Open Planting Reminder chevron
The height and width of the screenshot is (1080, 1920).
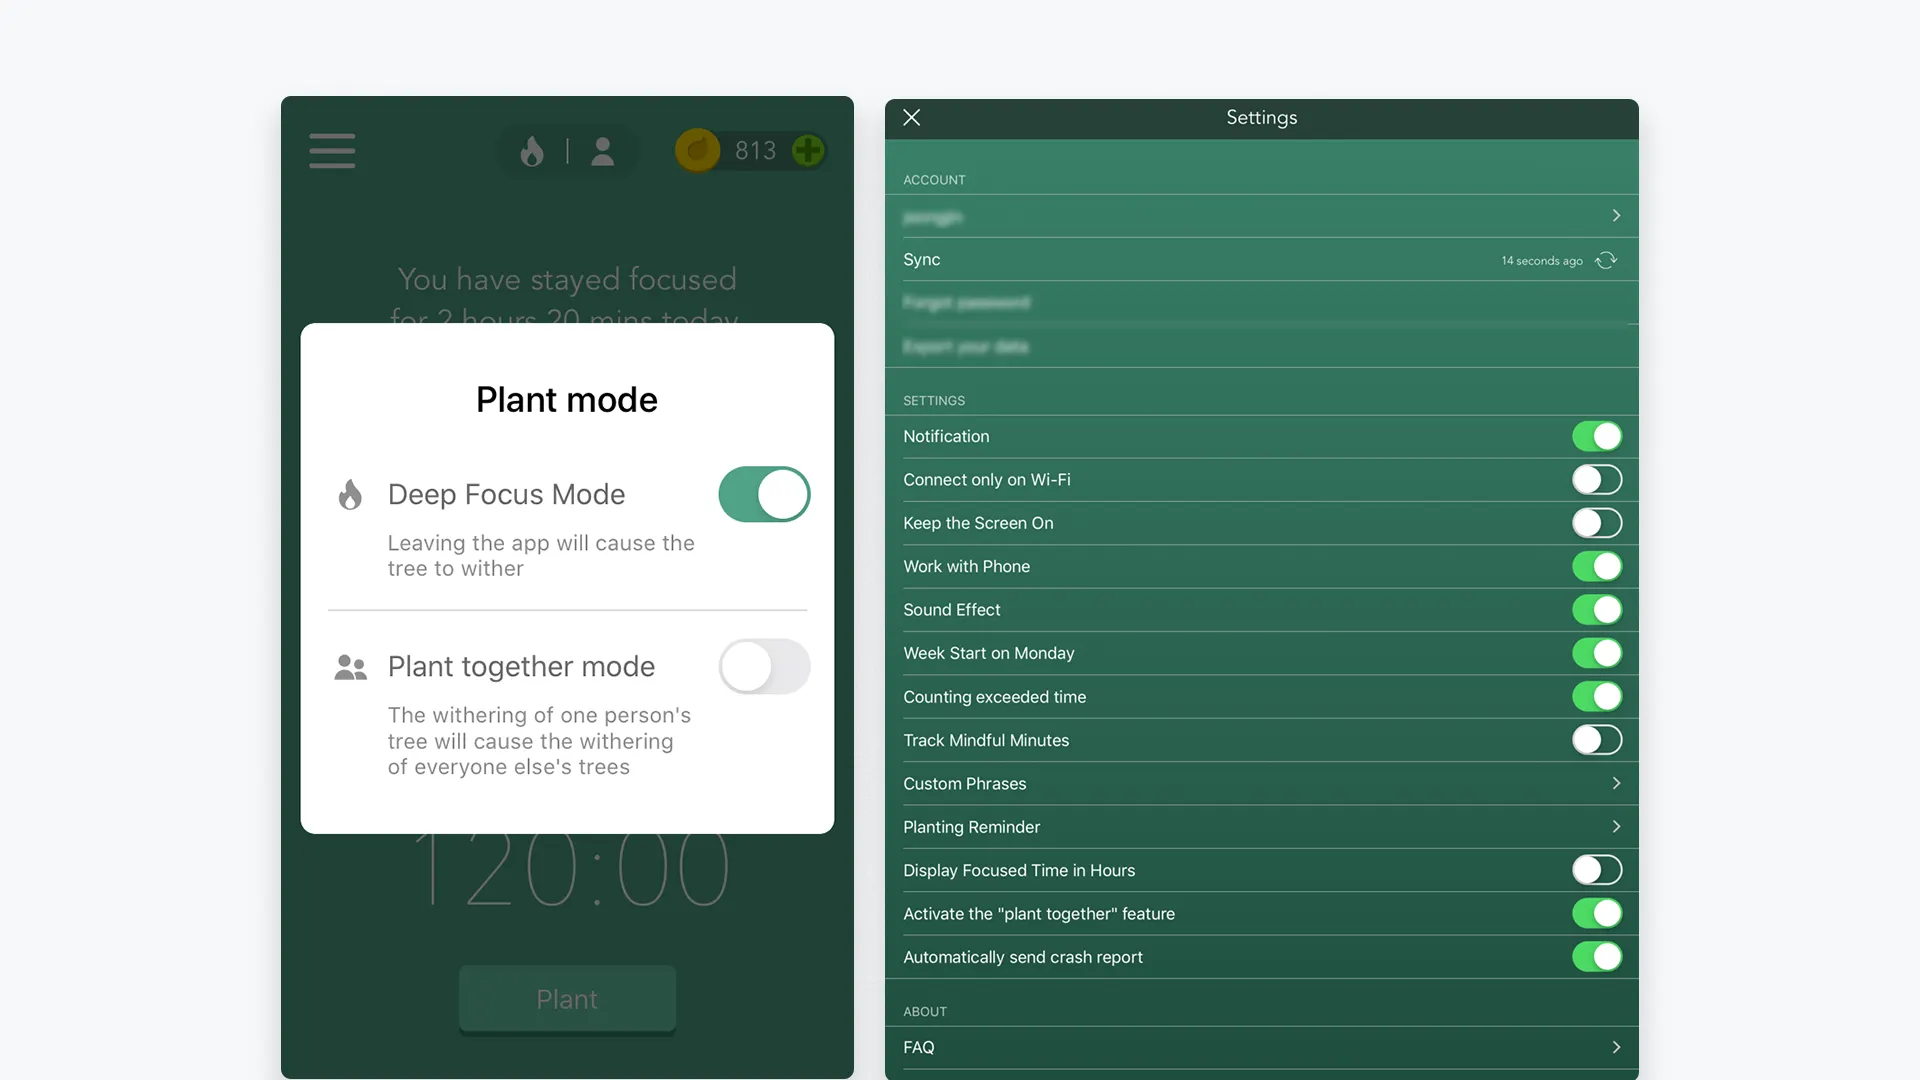coord(1616,827)
